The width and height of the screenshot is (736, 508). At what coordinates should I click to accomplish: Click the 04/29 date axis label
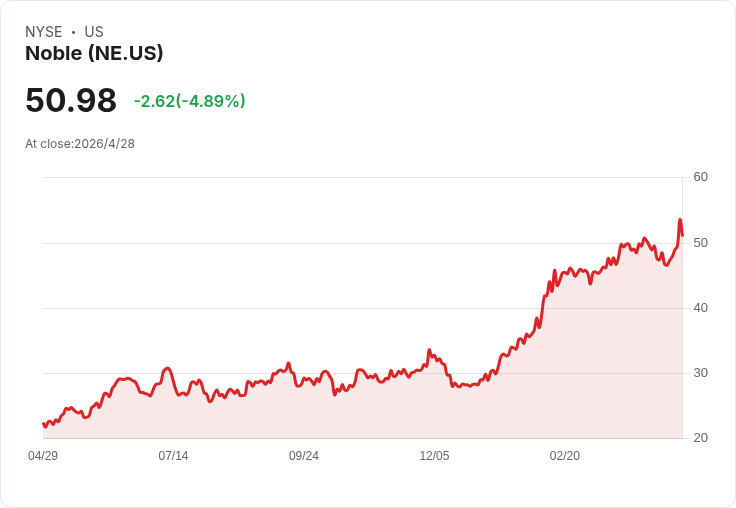click(x=43, y=456)
